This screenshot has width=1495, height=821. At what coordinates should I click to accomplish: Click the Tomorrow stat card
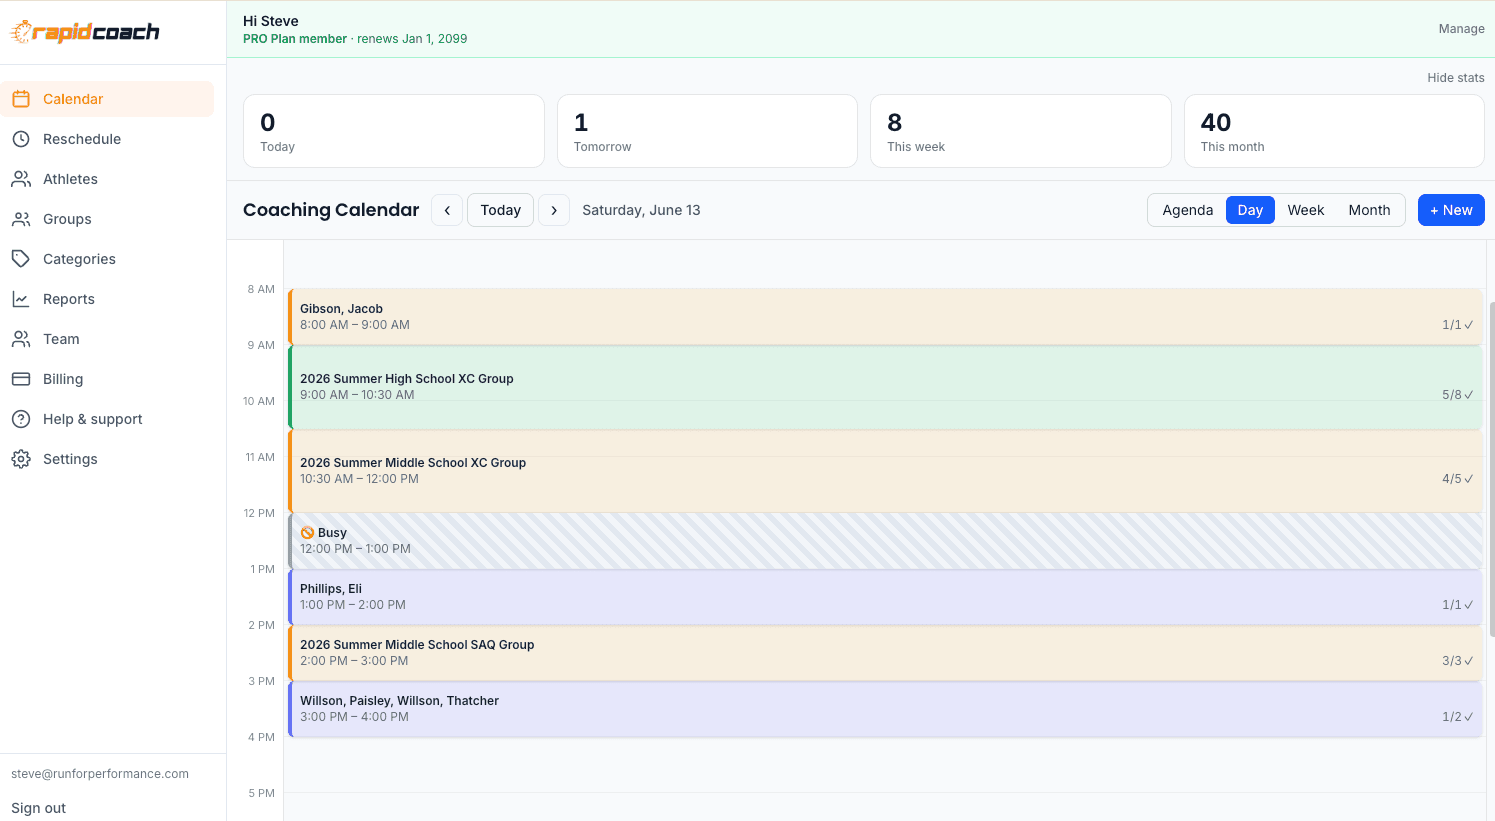707,131
